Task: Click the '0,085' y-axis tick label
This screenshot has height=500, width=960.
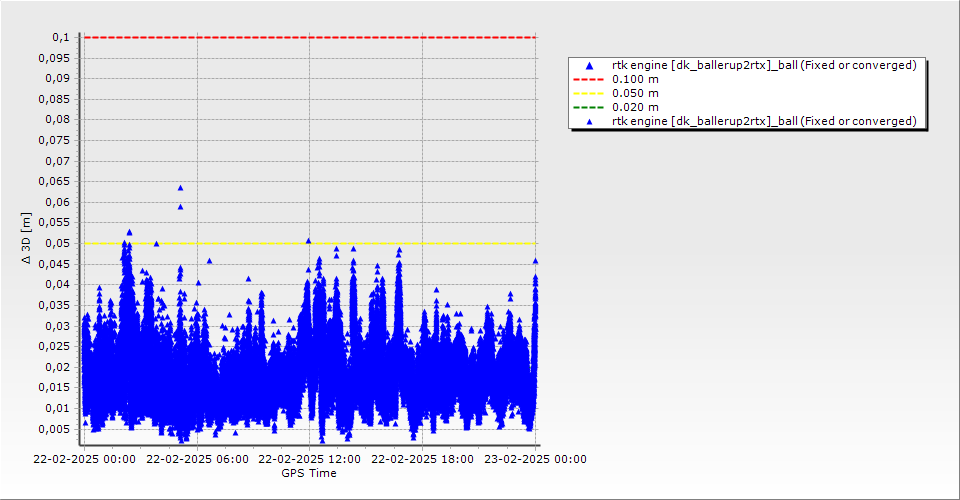Action: coord(54,99)
